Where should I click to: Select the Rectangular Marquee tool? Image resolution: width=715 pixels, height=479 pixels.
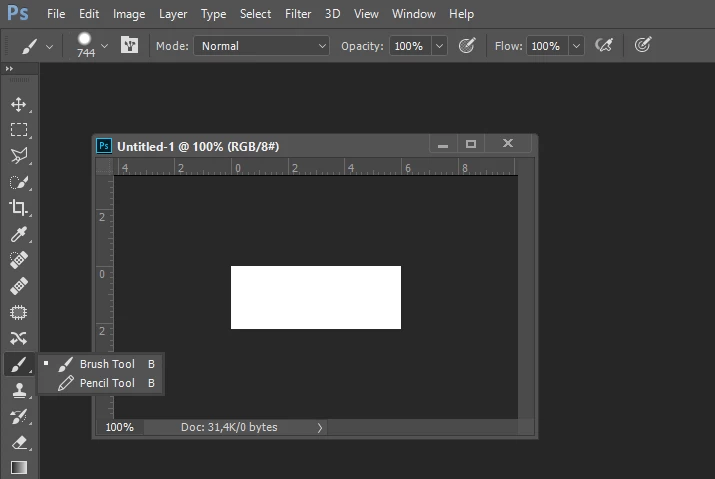click(x=19, y=130)
